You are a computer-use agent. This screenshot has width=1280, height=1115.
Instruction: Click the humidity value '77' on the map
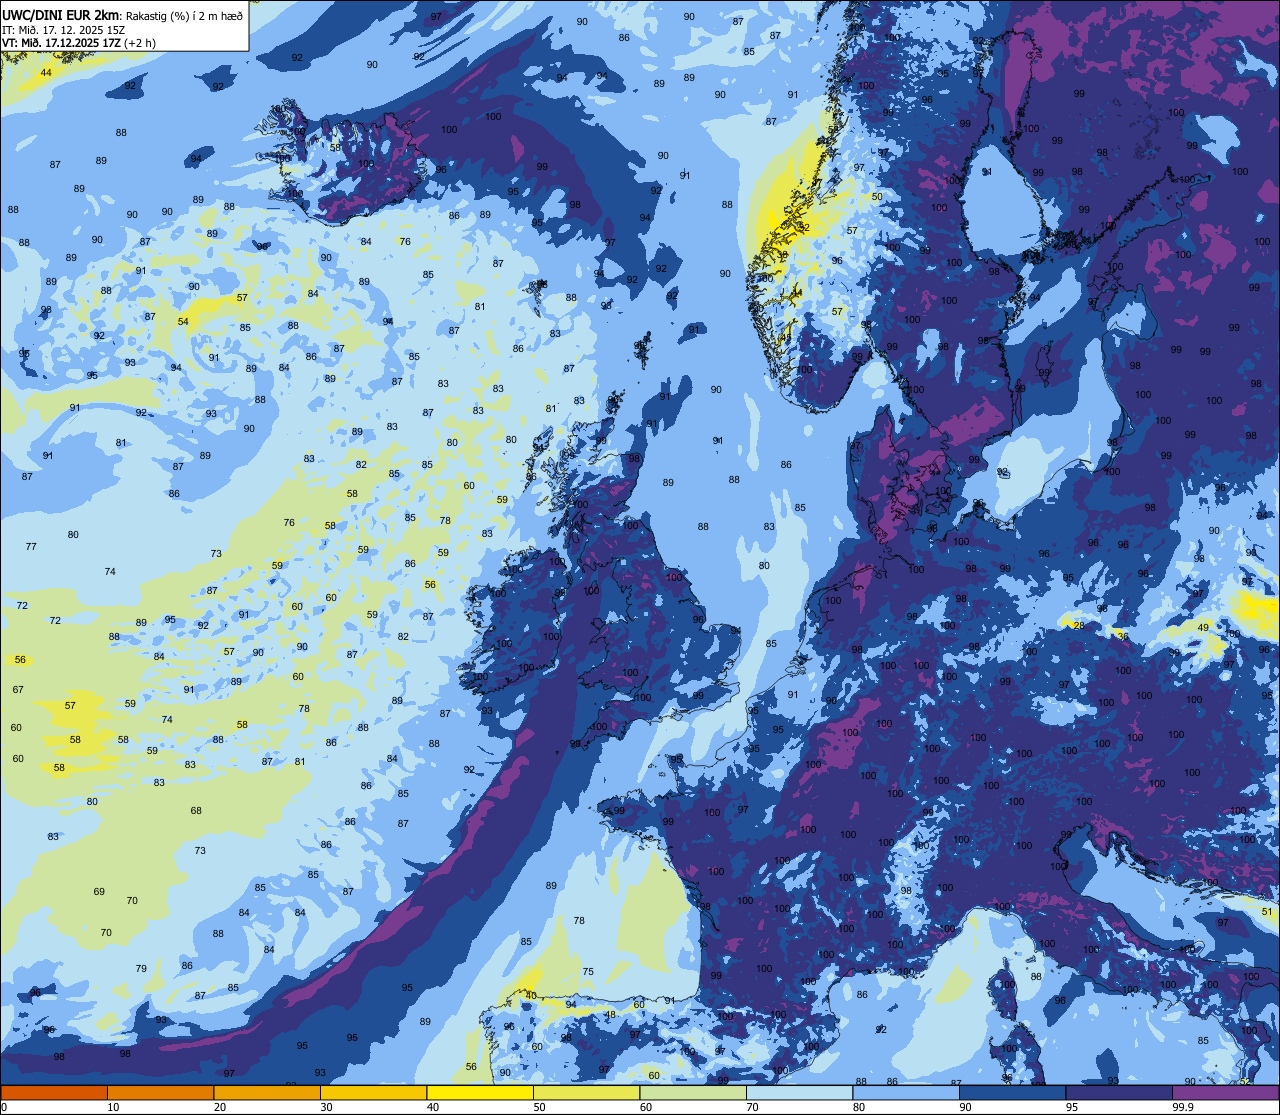[31, 546]
